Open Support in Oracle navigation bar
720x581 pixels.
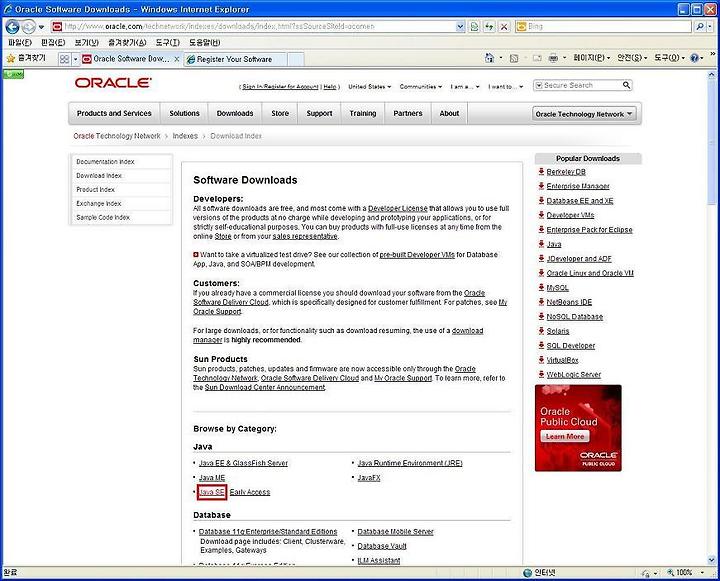tap(319, 113)
